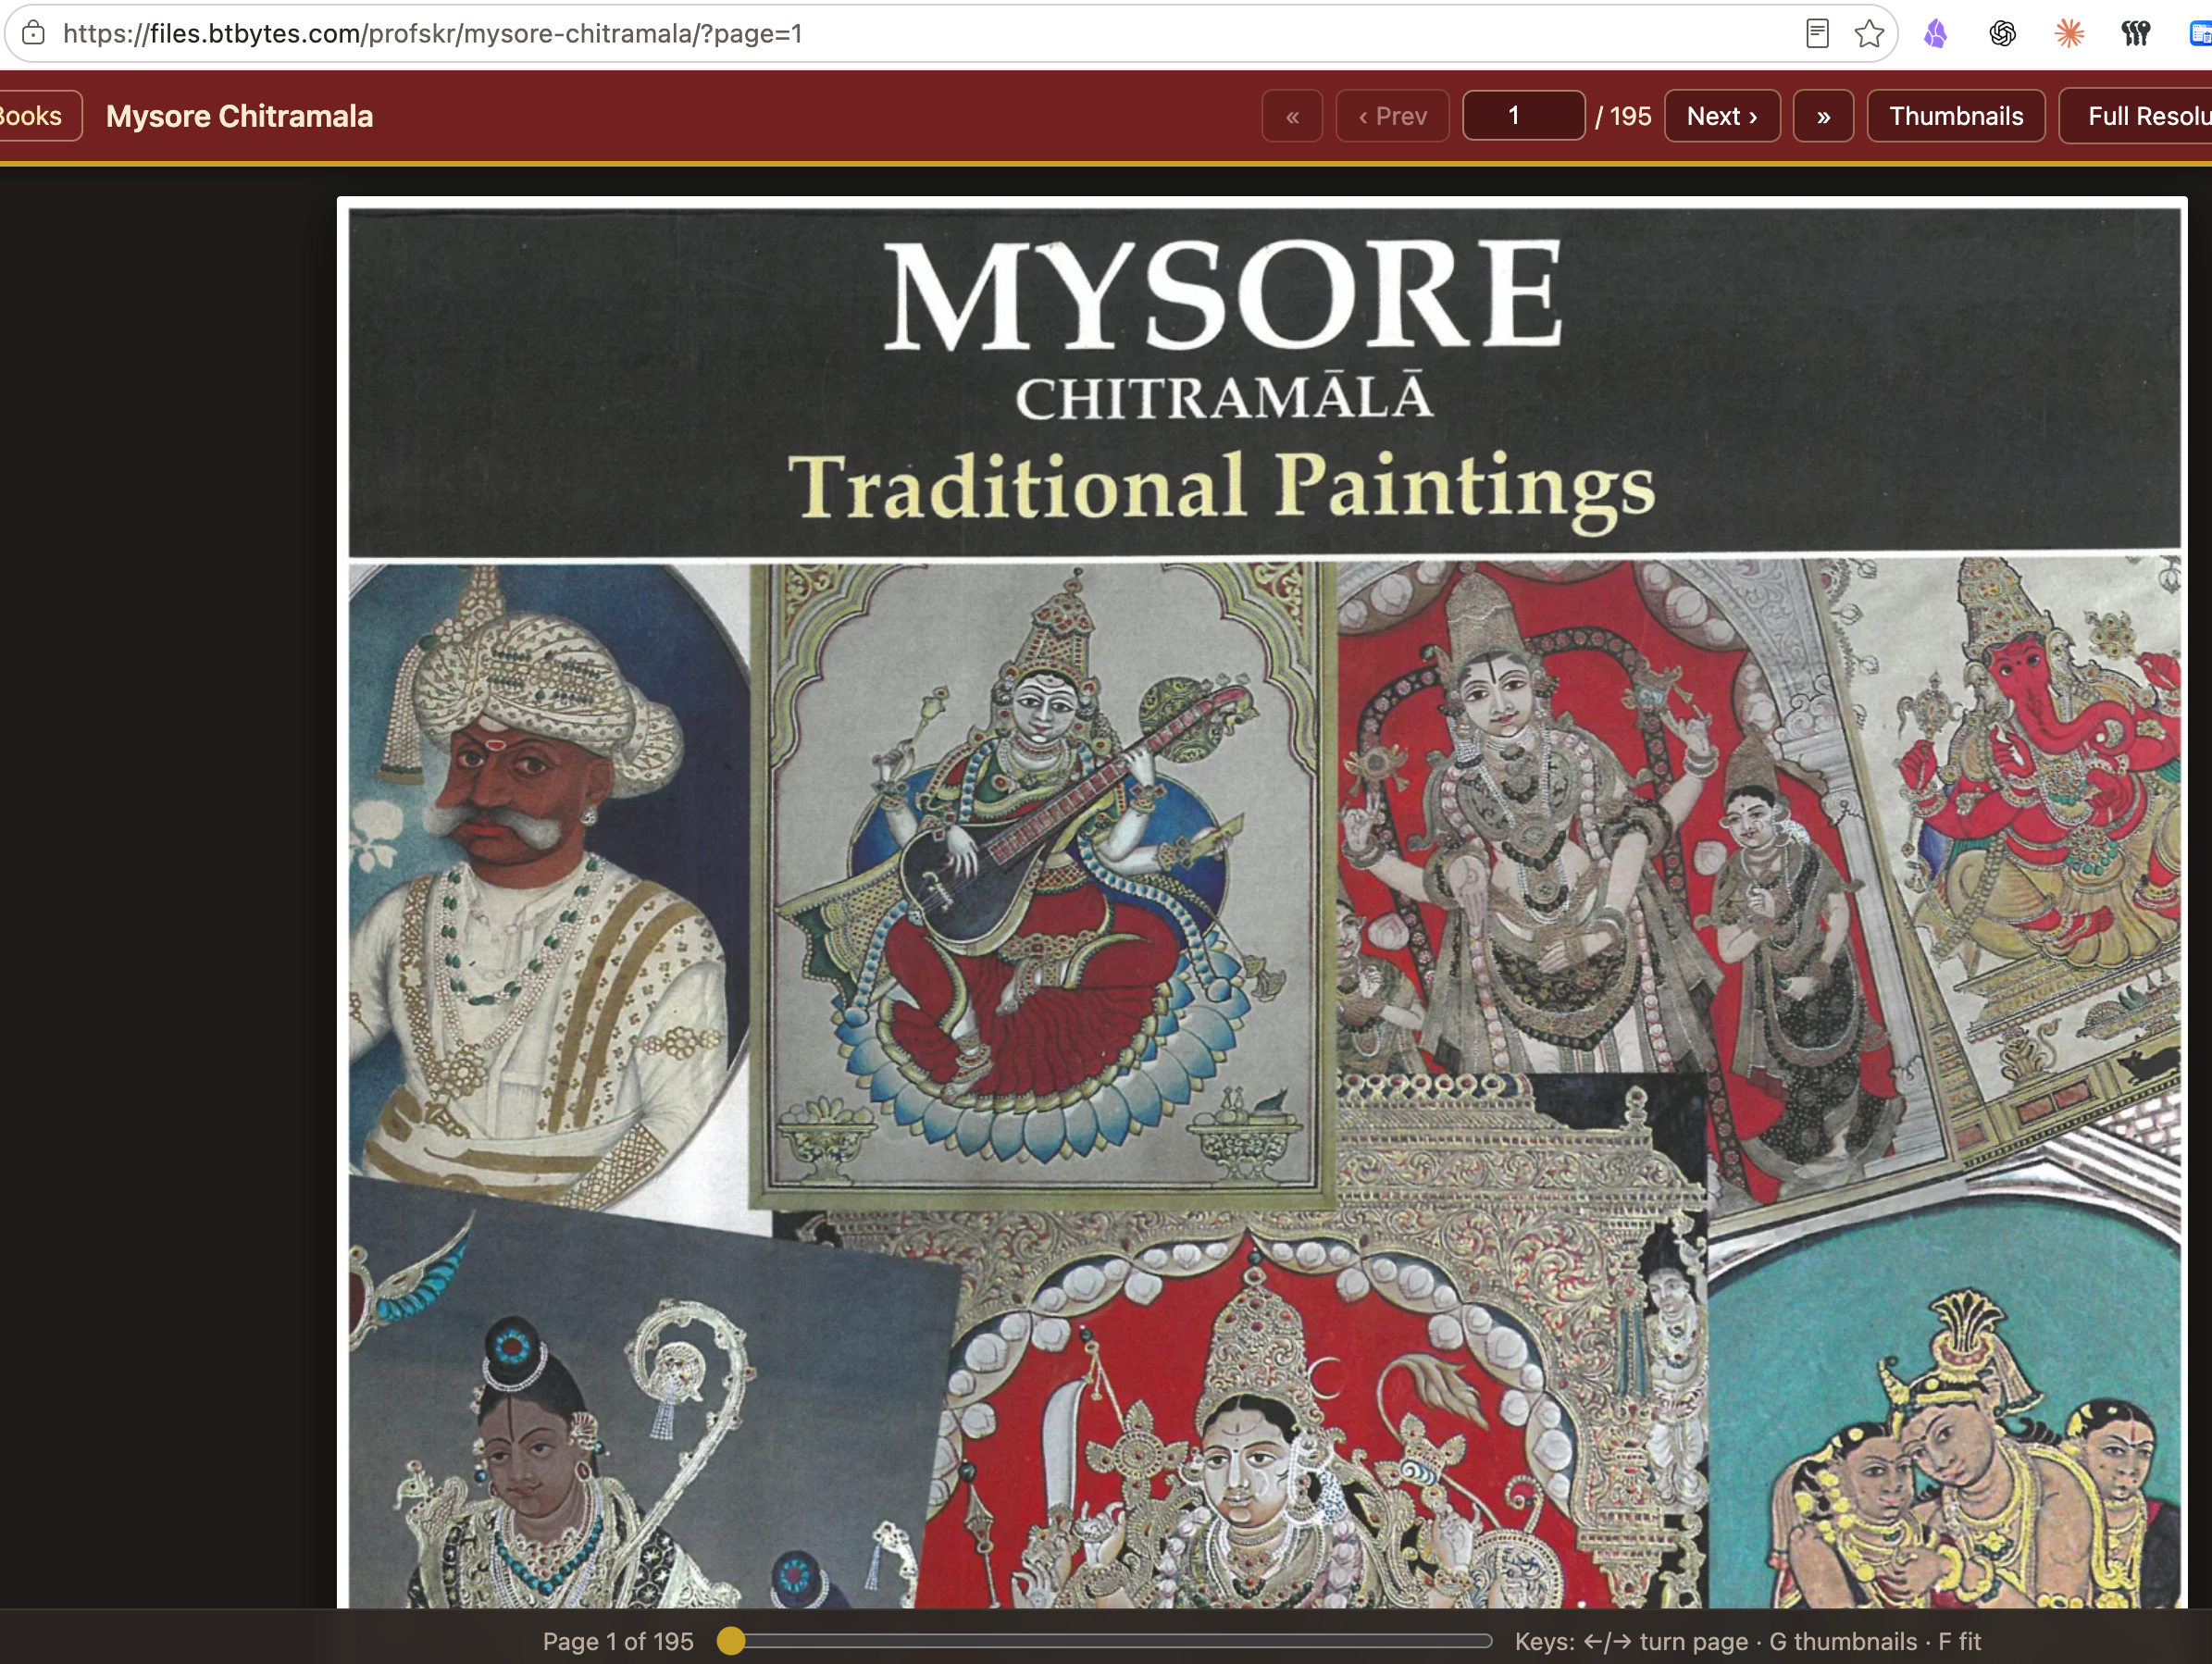This screenshot has height=1664, width=2212.
Task: Open the purple flame extension icon
Action: [x=1935, y=34]
